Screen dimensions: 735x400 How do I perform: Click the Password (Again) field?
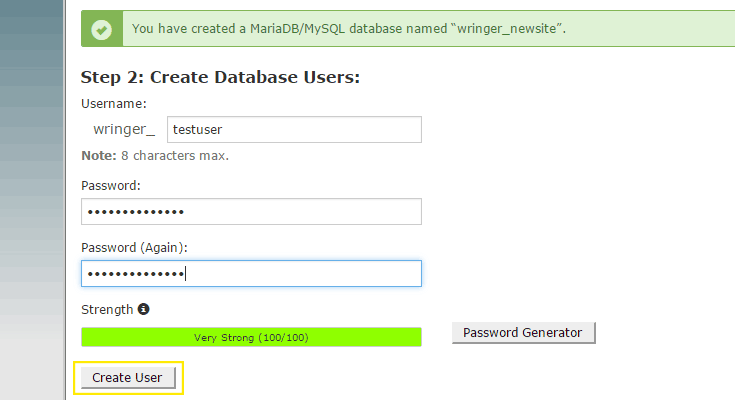coord(251,273)
